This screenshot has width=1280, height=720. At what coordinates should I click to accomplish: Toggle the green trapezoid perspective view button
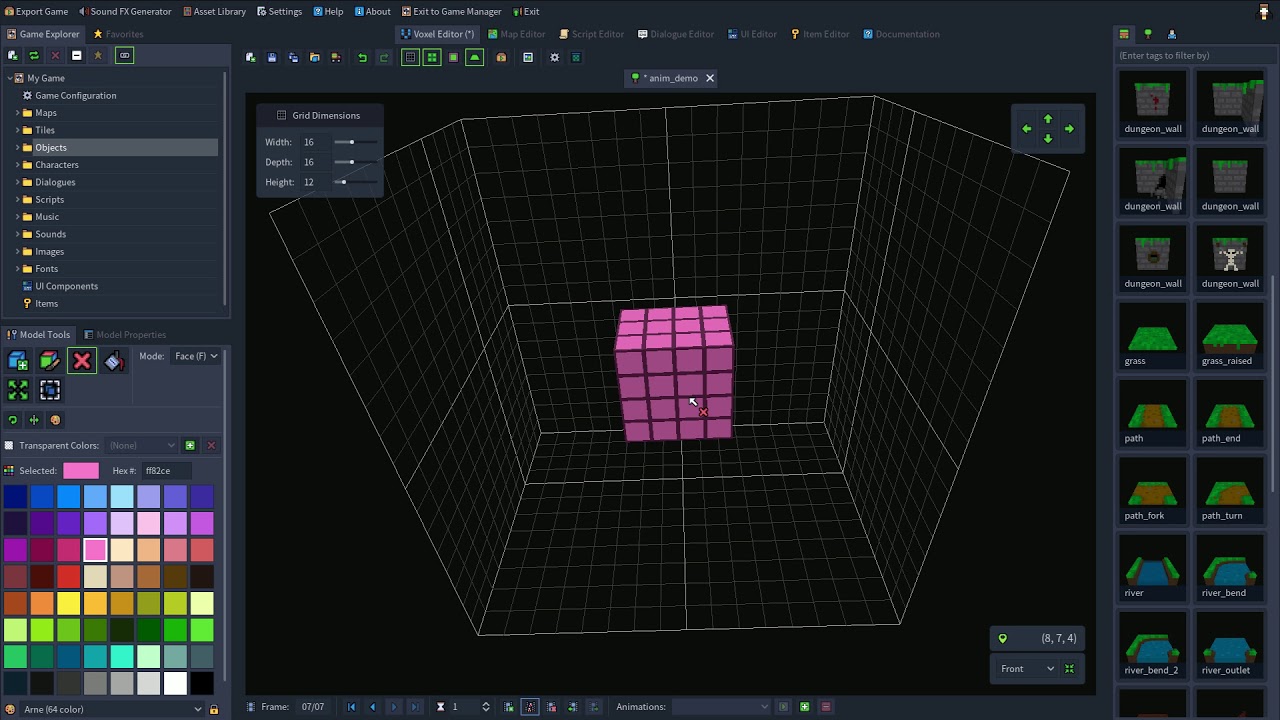475,57
